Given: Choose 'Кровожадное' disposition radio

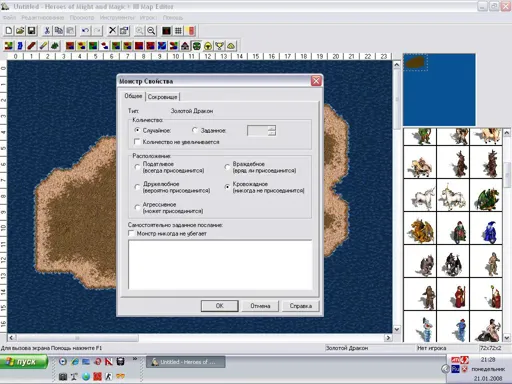Looking at the screenshot, I should 227,187.
